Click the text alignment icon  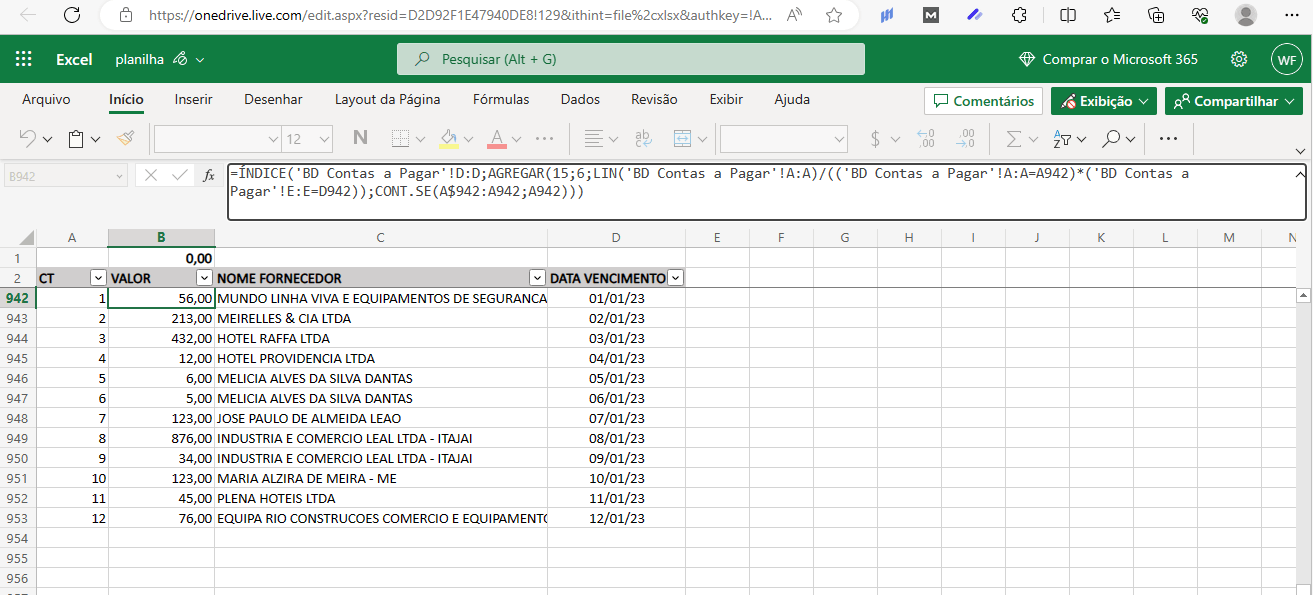[594, 138]
